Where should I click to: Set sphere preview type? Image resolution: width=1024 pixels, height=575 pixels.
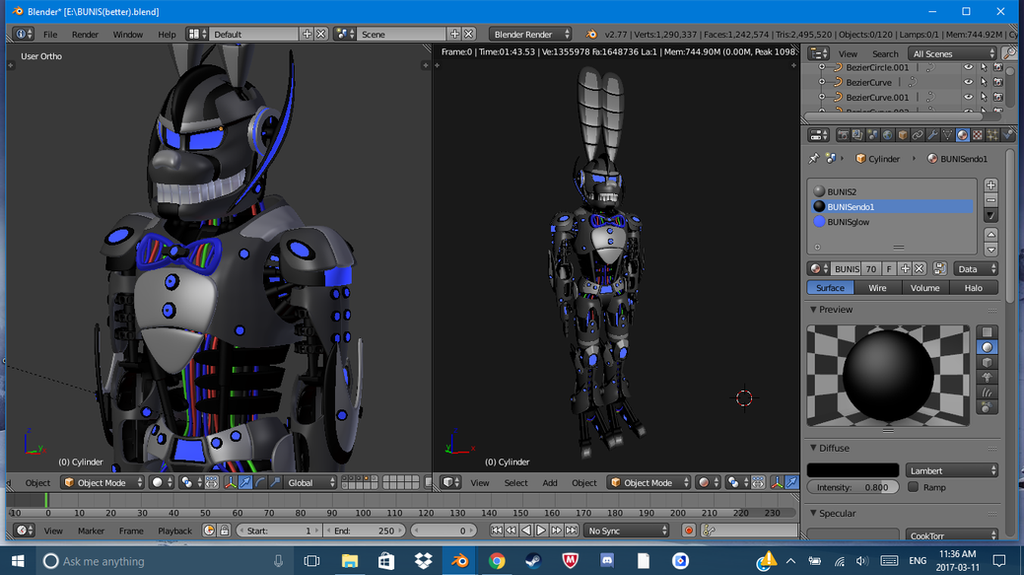(x=987, y=347)
